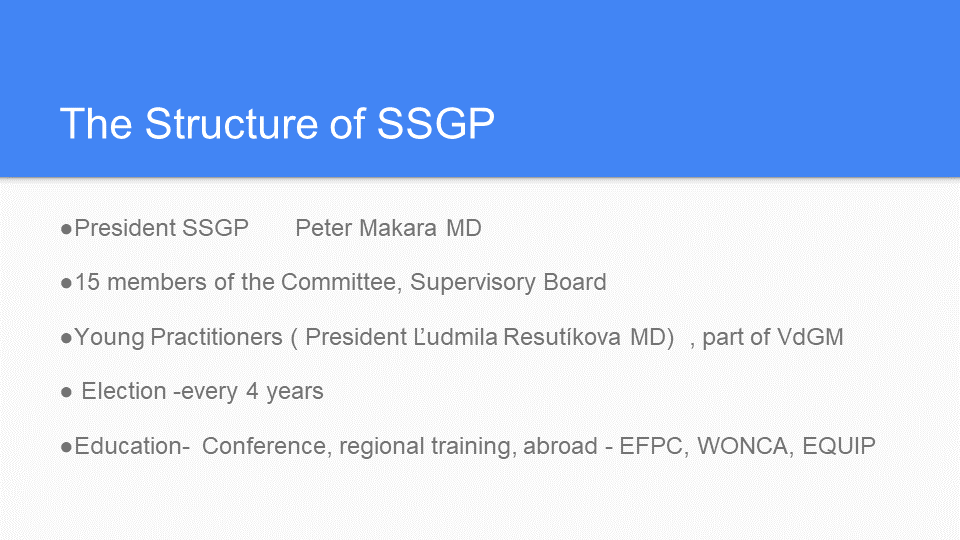Click the bullet before "Education-"
Image resolution: width=960 pixels, height=540 pixels.
click(67, 447)
